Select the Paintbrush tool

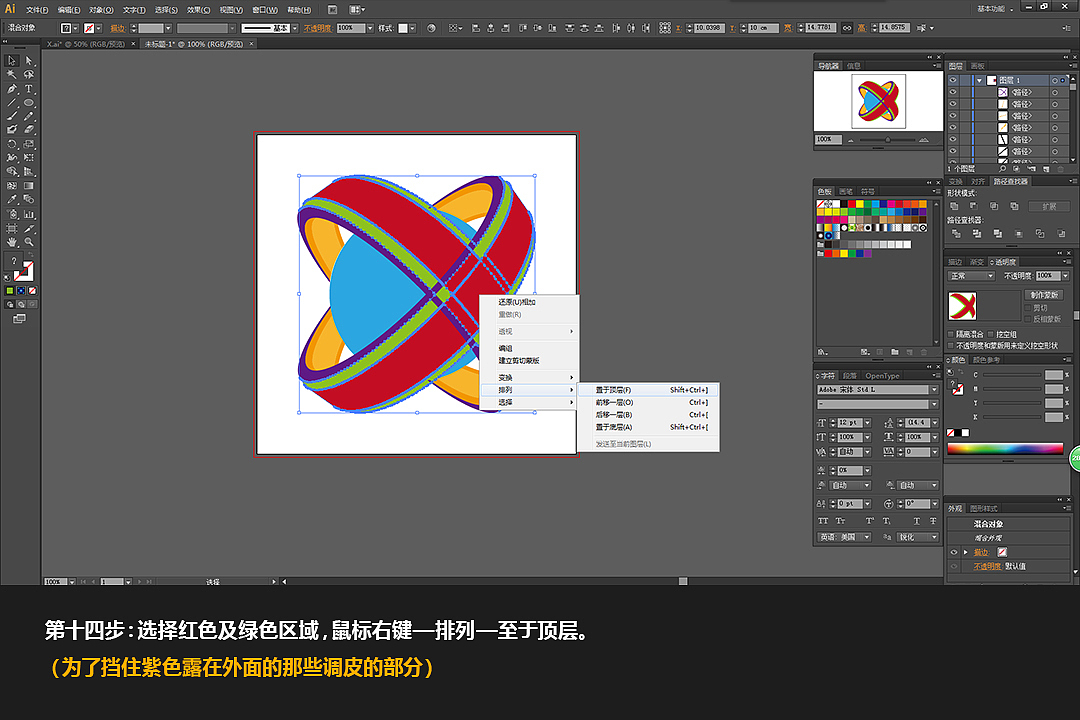click(x=12, y=116)
